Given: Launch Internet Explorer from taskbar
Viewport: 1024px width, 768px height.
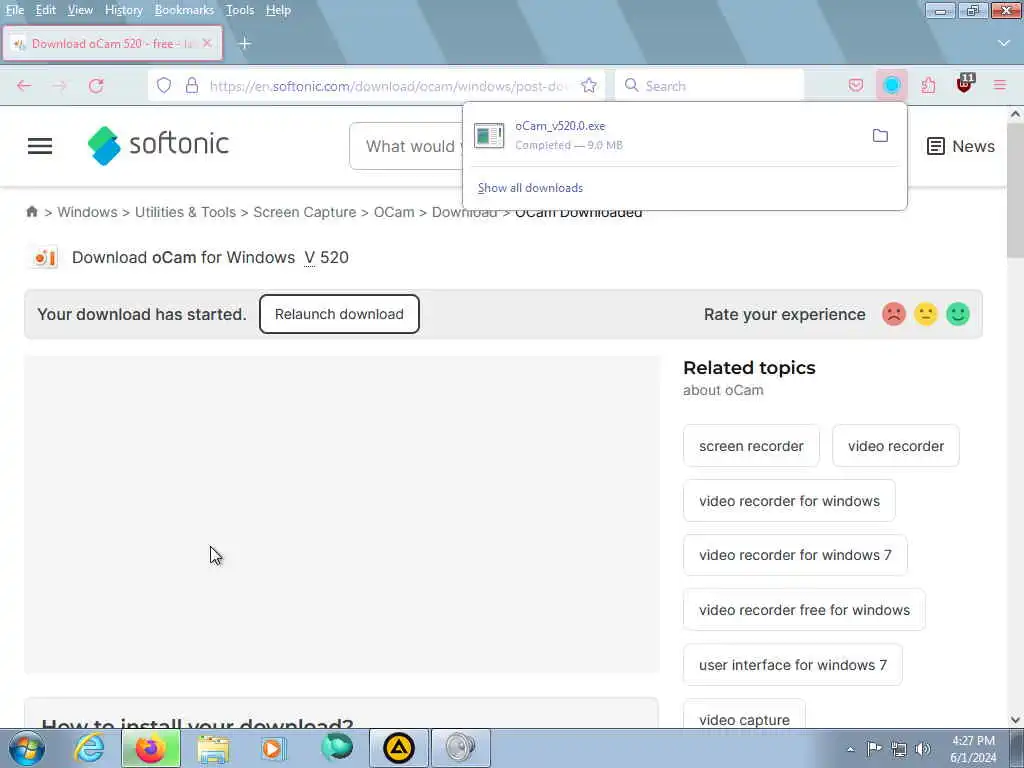Looking at the screenshot, I should (89, 748).
